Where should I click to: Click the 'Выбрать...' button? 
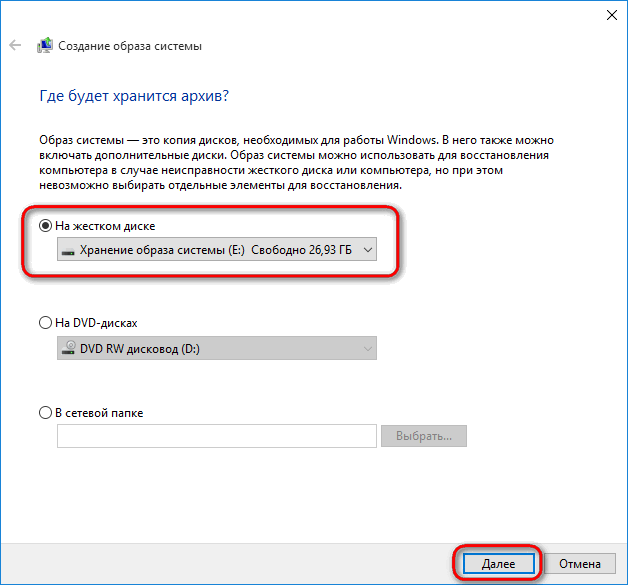(x=424, y=436)
